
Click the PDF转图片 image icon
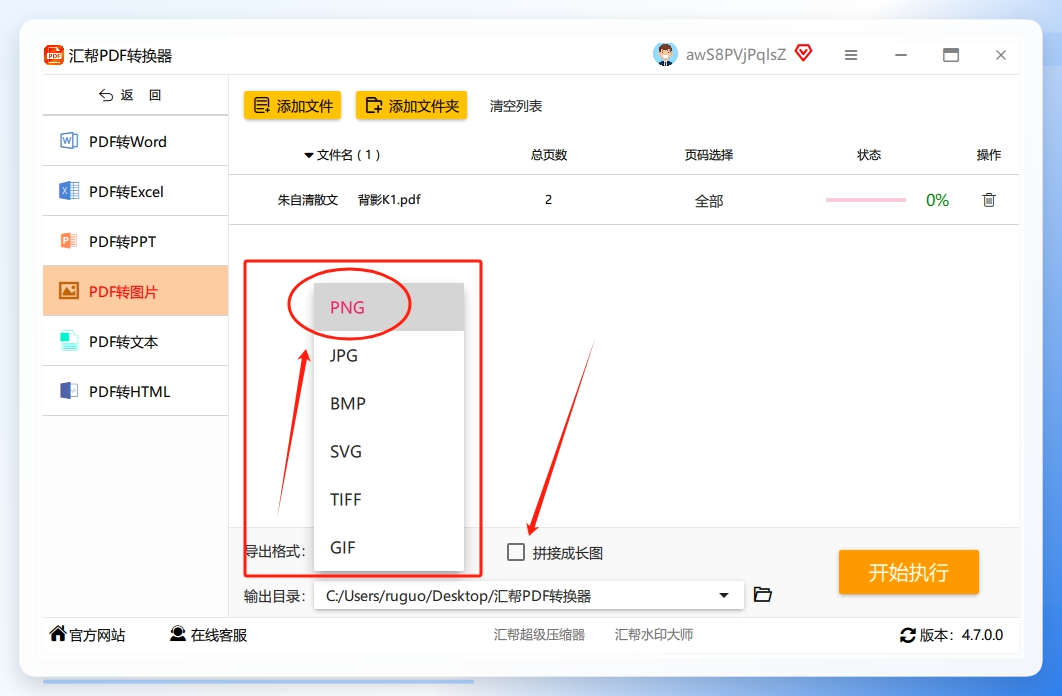point(68,290)
